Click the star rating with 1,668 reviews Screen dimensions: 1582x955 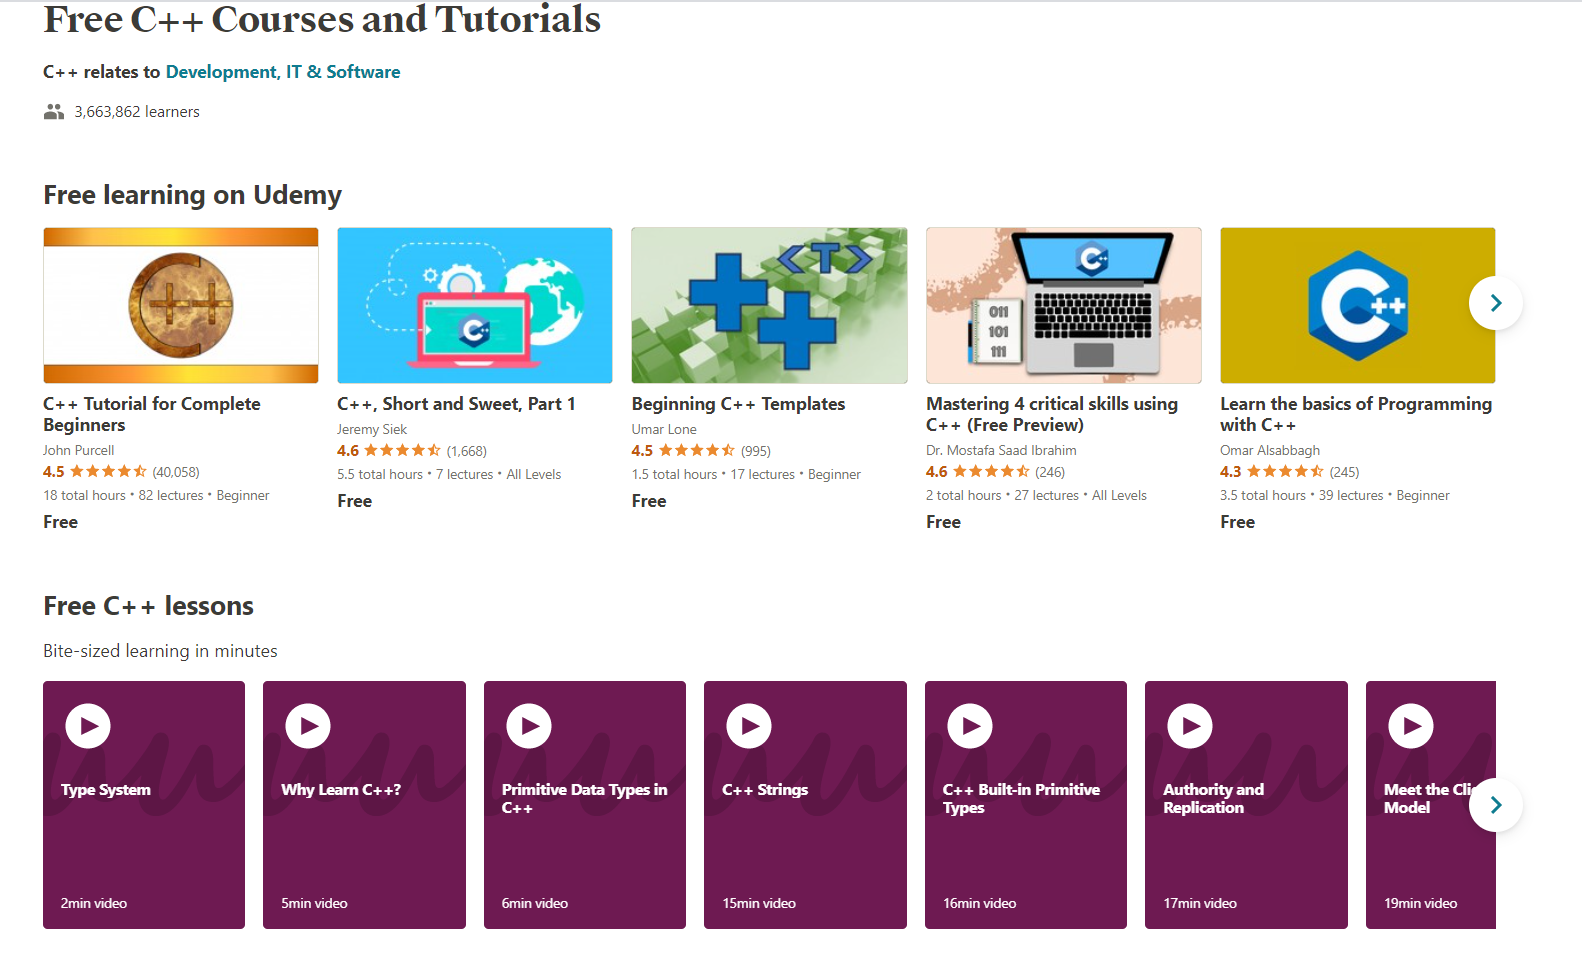[412, 451]
